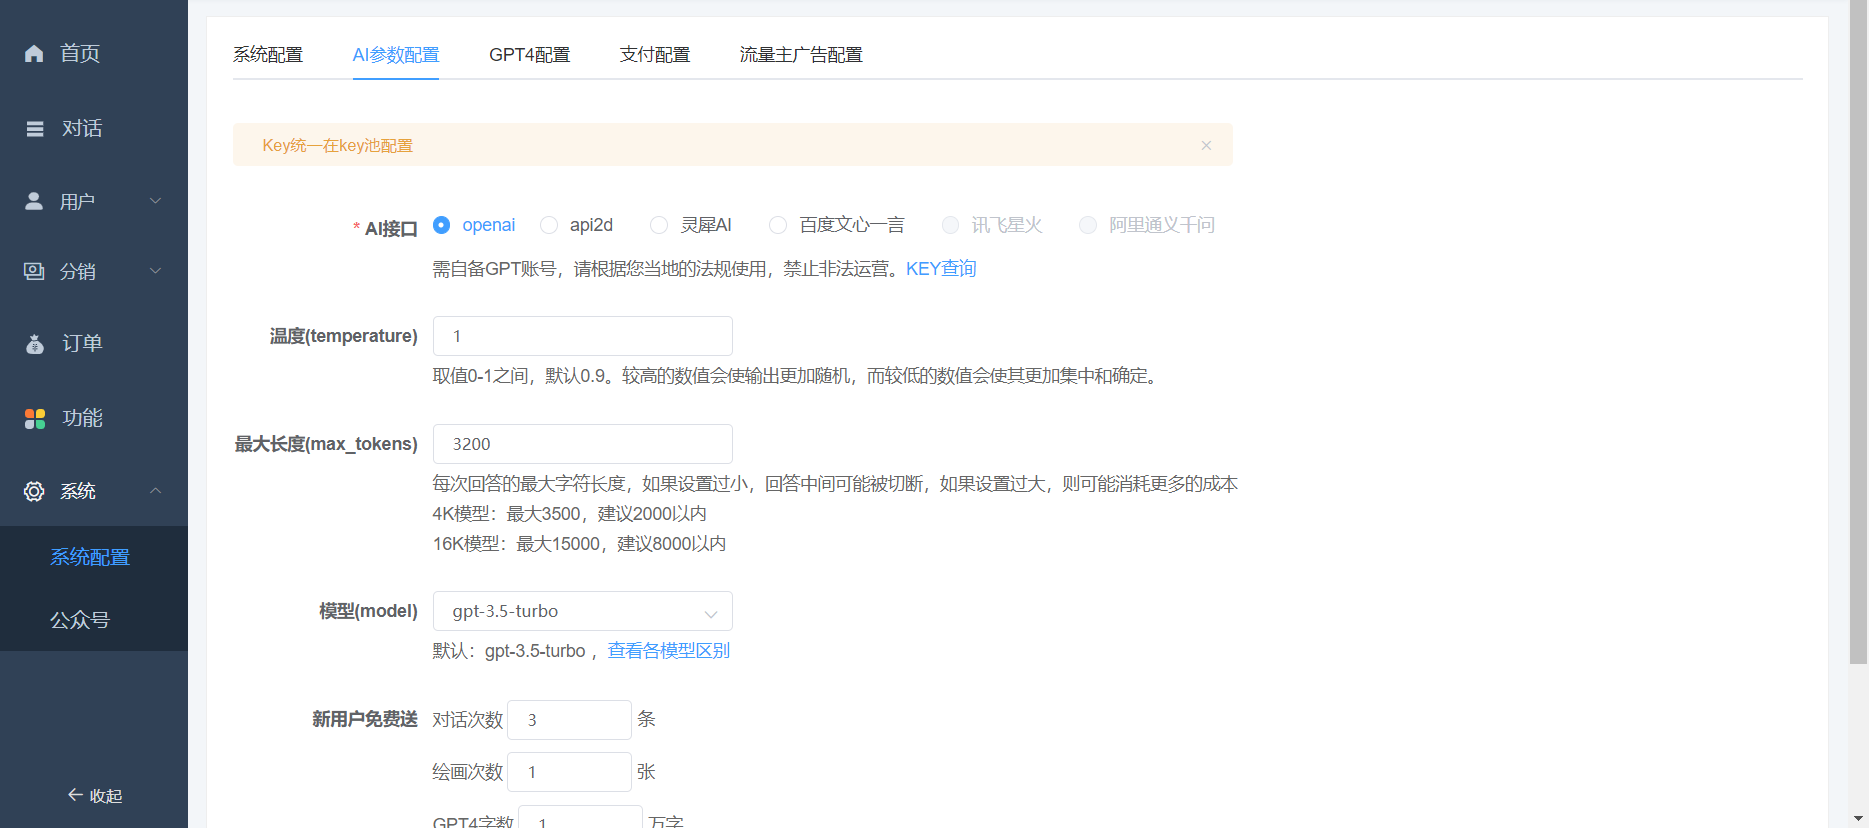Click the colorful grid icon beside 功能
Screen dimensions: 1869x828
[35, 419]
